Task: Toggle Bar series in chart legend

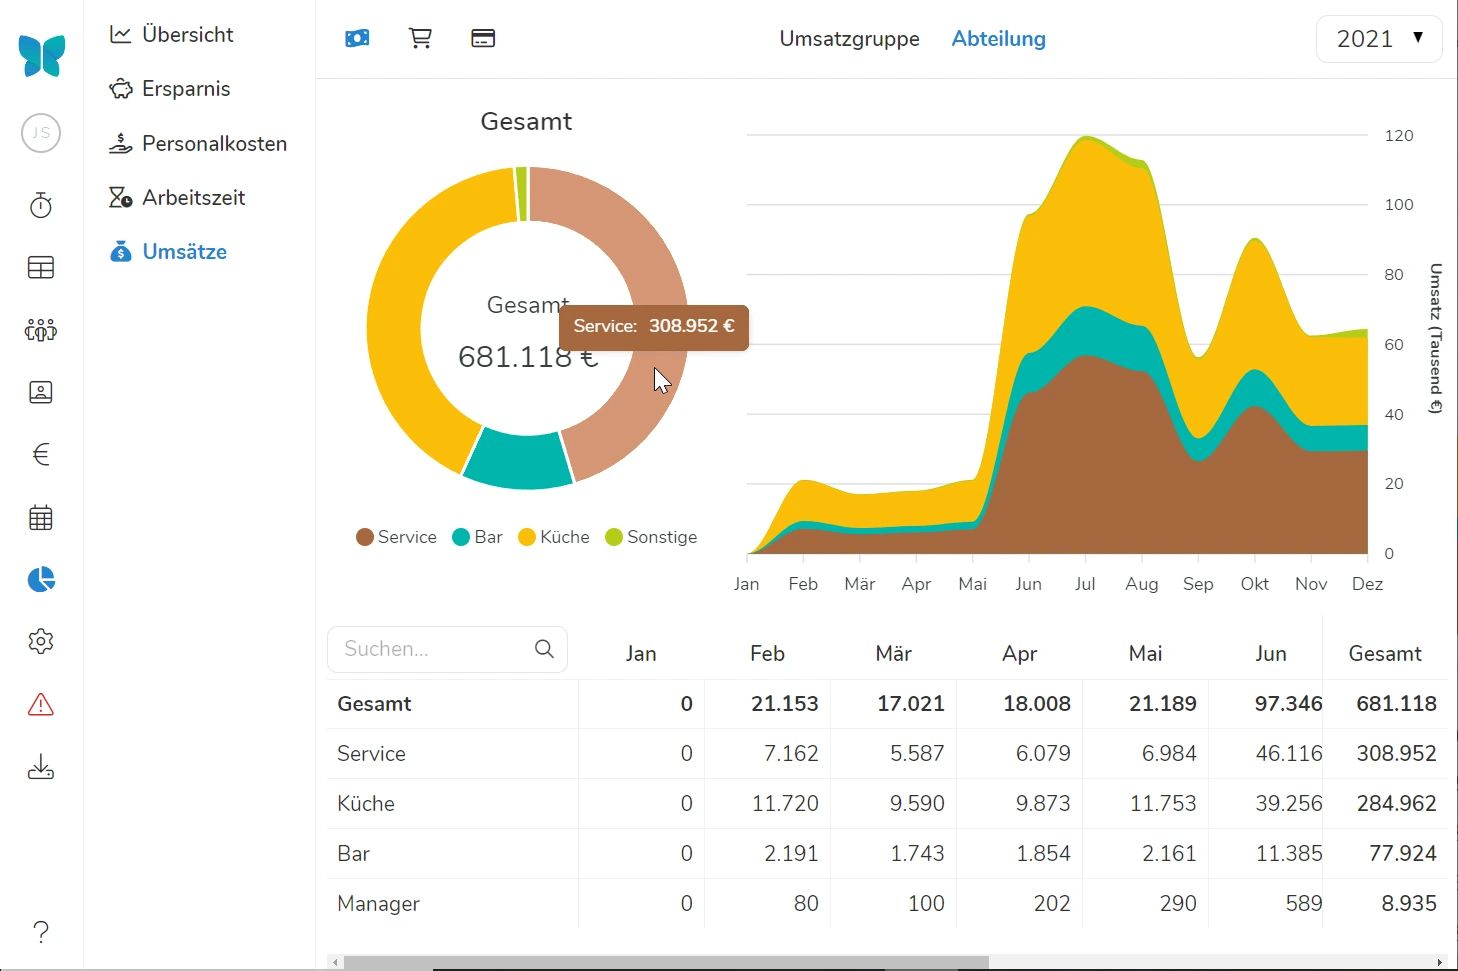Action: tap(477, 537)
